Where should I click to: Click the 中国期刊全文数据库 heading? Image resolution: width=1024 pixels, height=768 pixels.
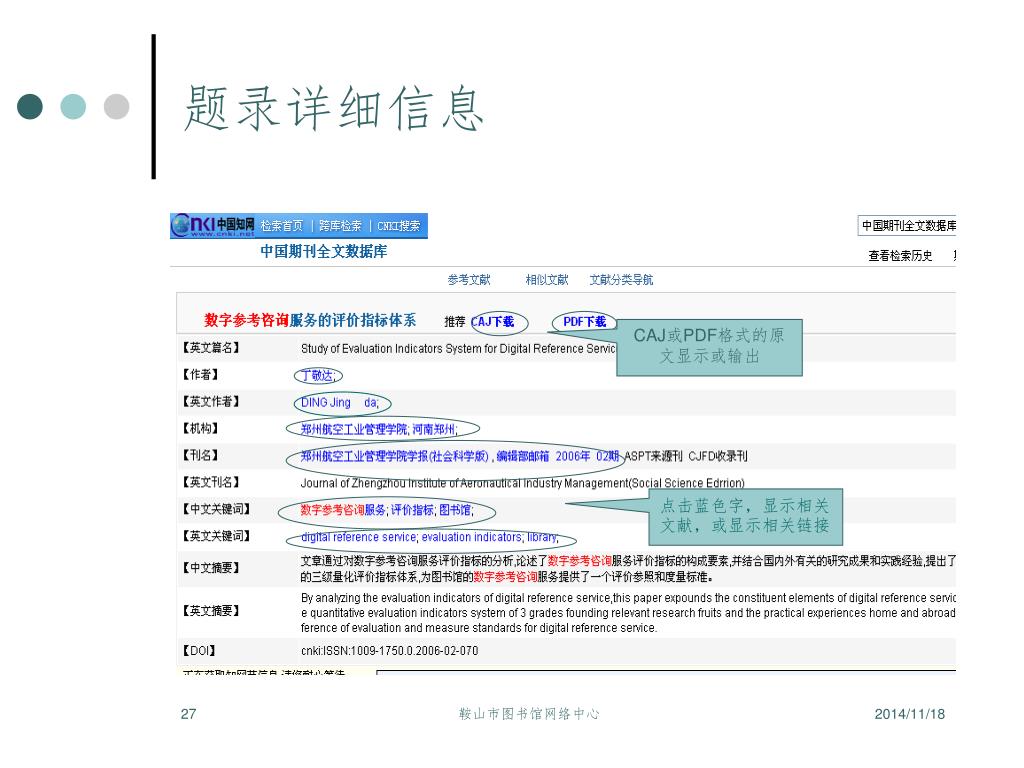click(323, 251)
